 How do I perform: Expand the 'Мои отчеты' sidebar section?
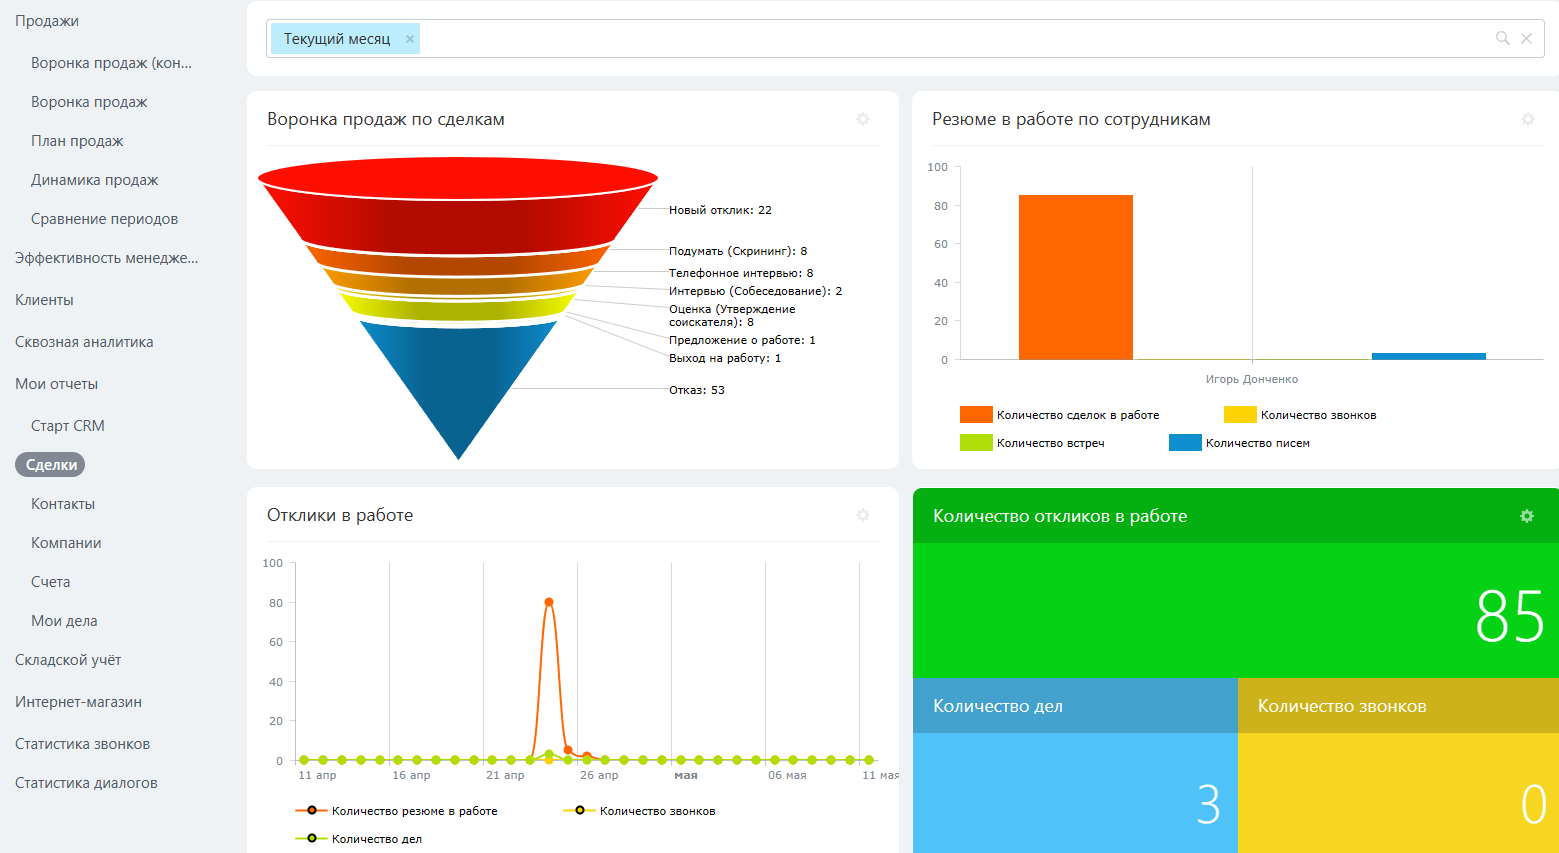[56, 384]
